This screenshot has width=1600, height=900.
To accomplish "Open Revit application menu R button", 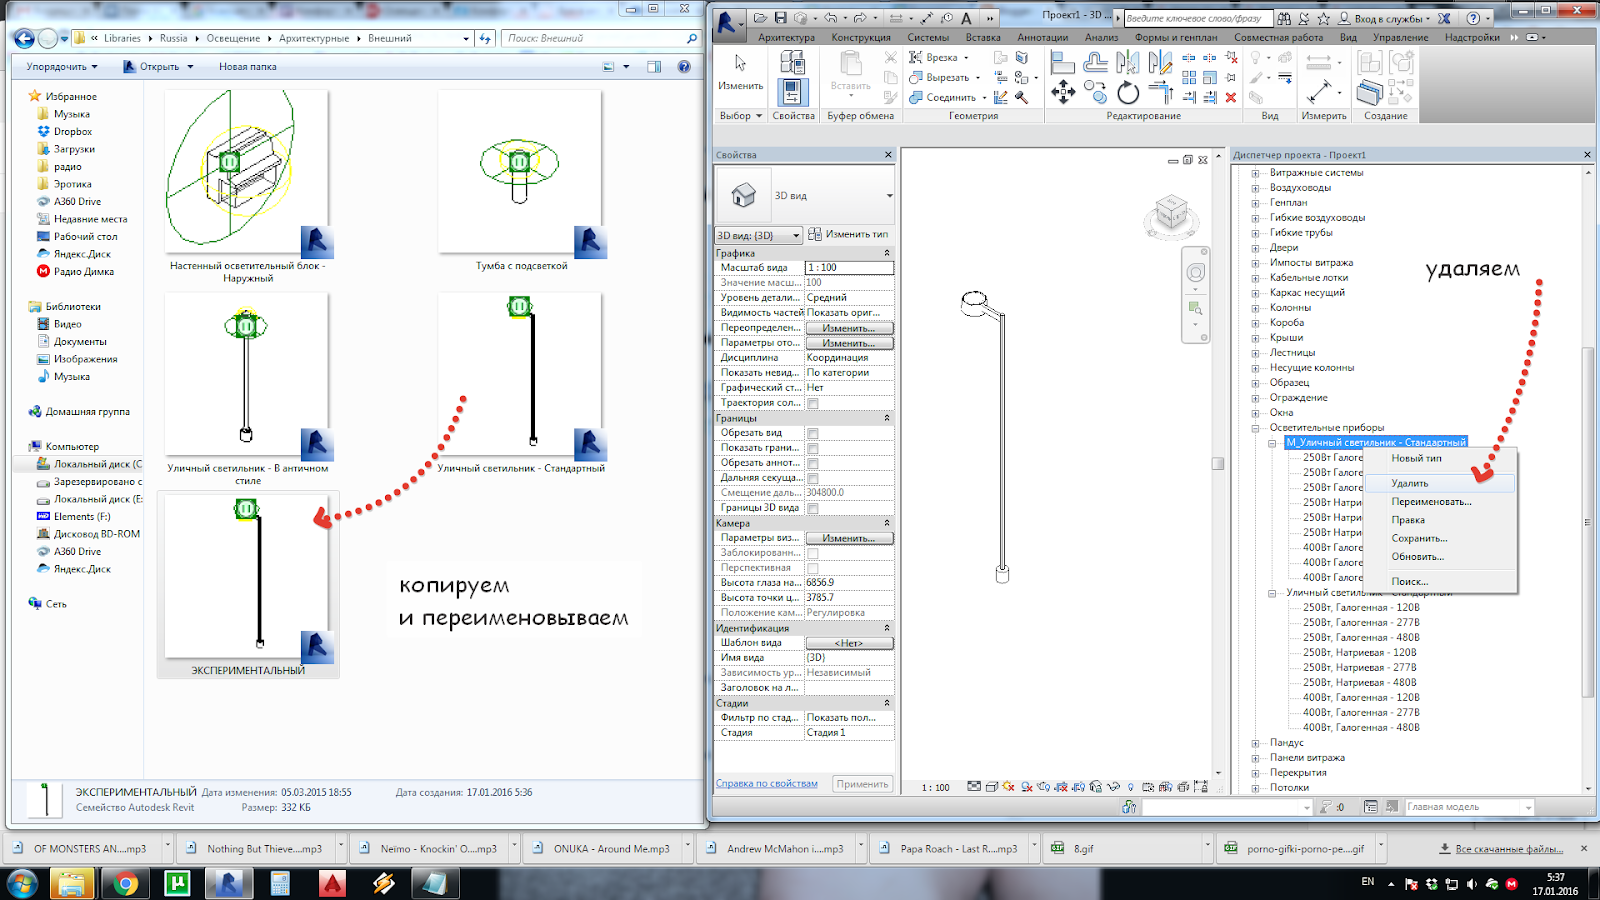I will tap(729, 24).
